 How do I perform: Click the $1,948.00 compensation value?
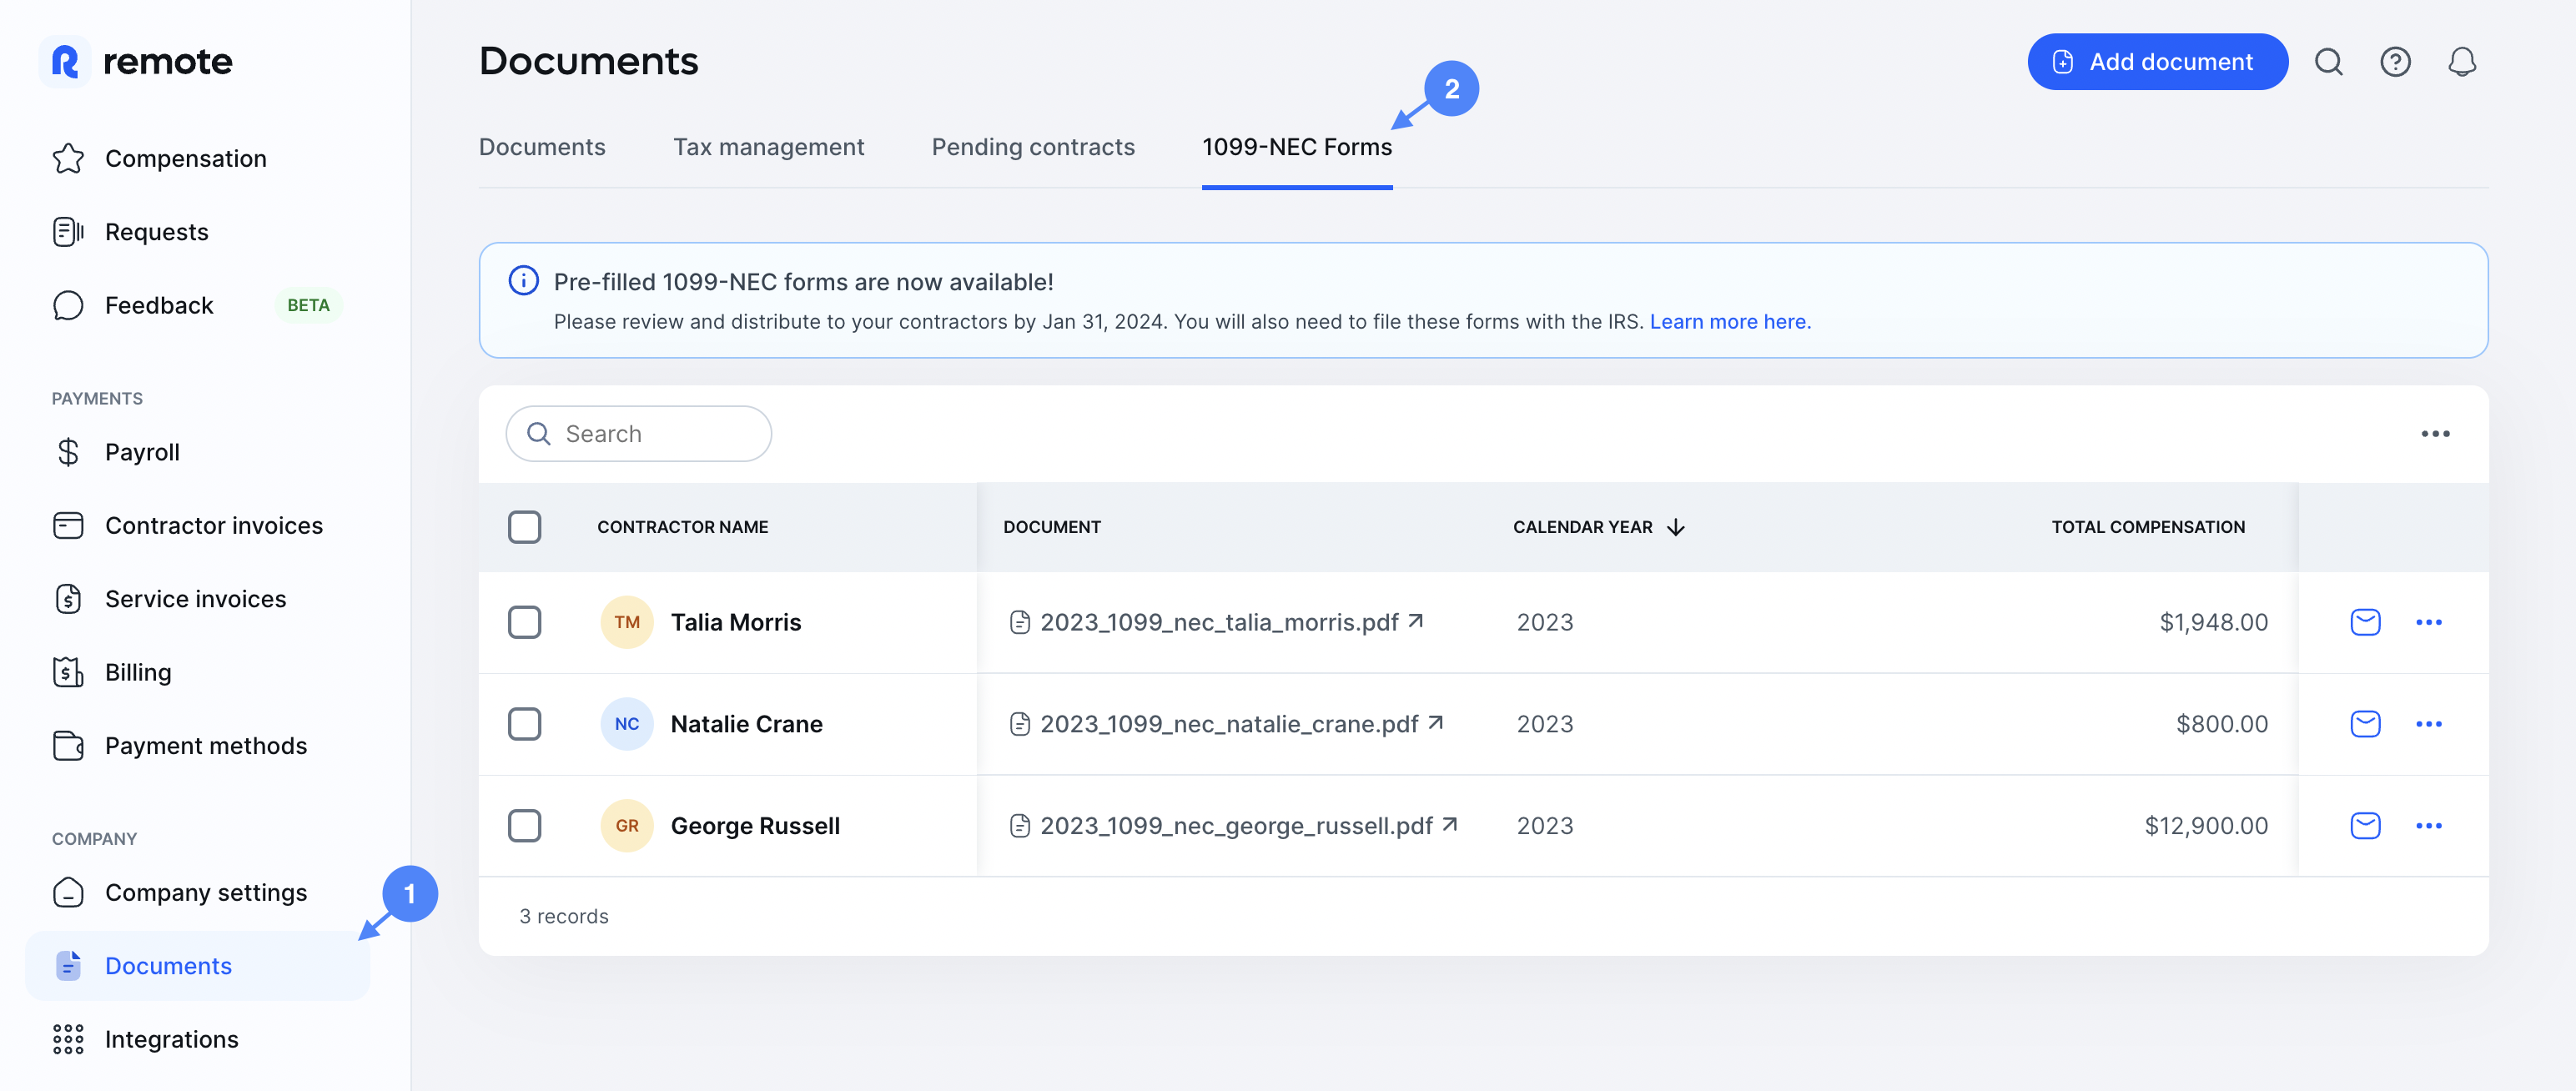click(2214, 622)
